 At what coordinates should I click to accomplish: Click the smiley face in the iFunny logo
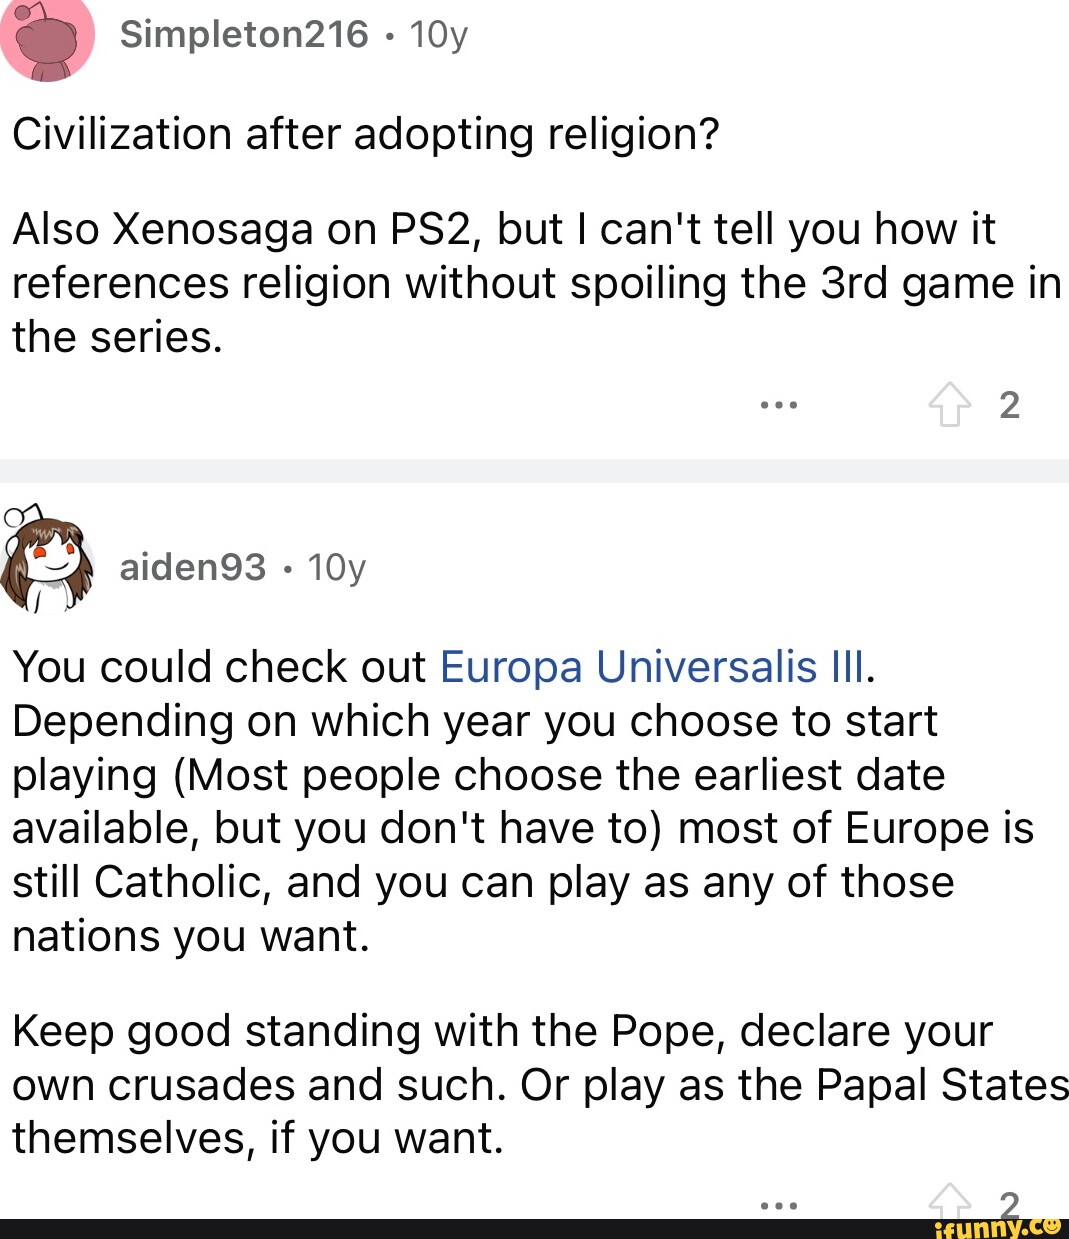1050,1226
